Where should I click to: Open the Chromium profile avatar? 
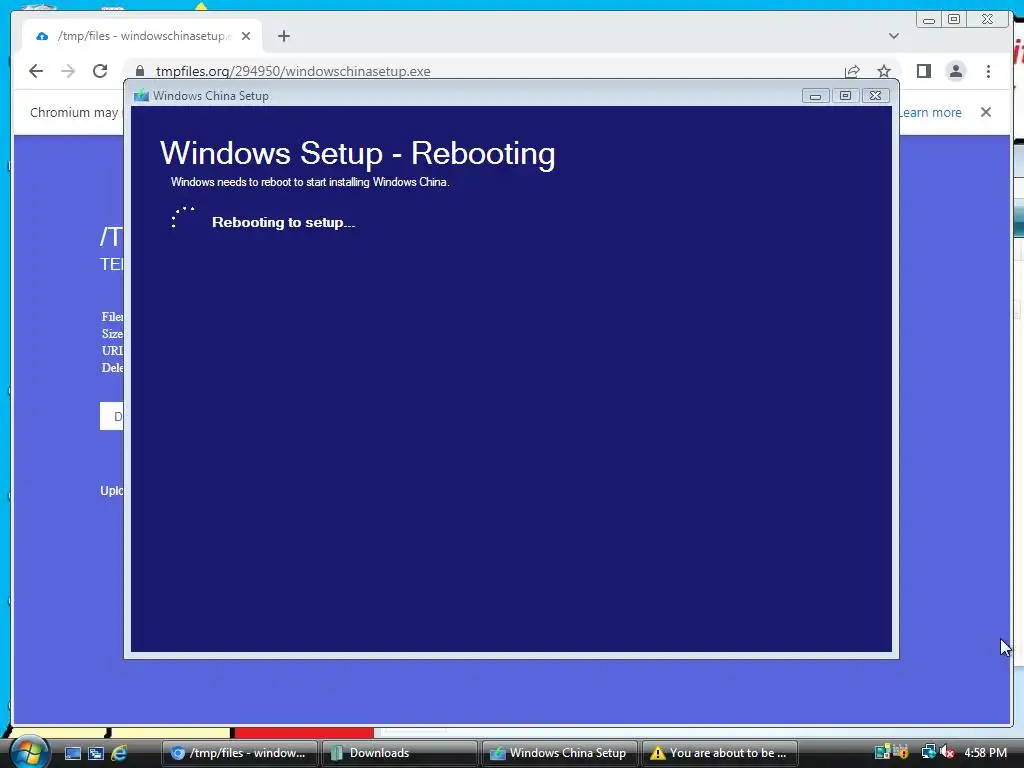click(x=955, y=71)
